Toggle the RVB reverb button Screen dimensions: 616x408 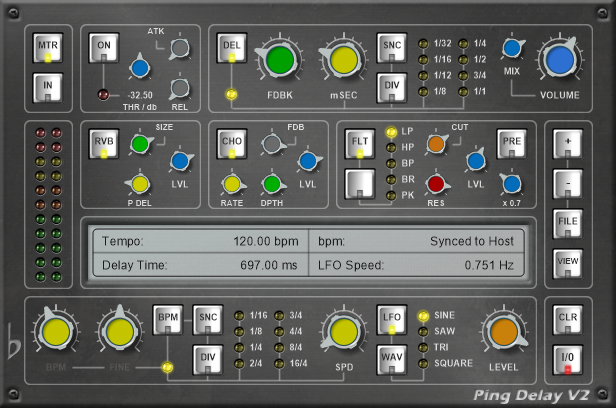[x=103, y=142]
